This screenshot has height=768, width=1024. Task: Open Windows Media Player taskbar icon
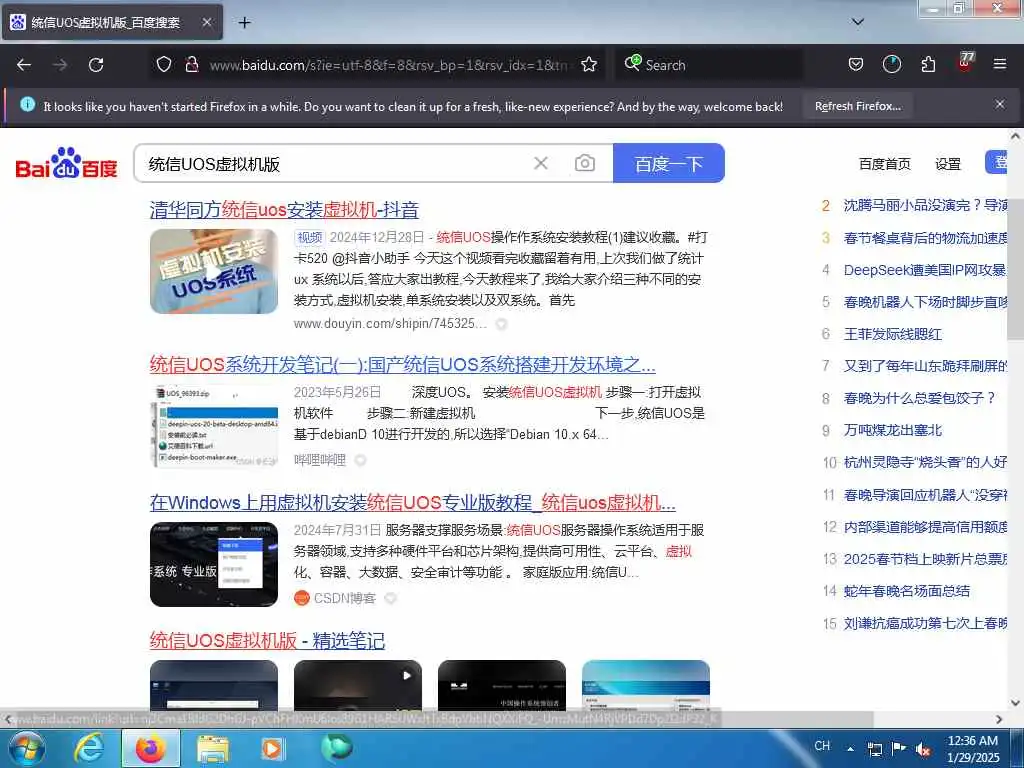272,748
